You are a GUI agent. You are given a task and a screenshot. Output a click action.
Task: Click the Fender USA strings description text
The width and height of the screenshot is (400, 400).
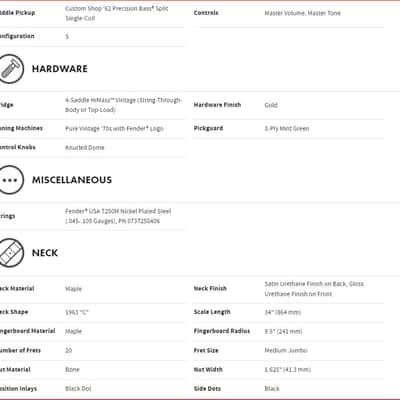coord(118,216)
